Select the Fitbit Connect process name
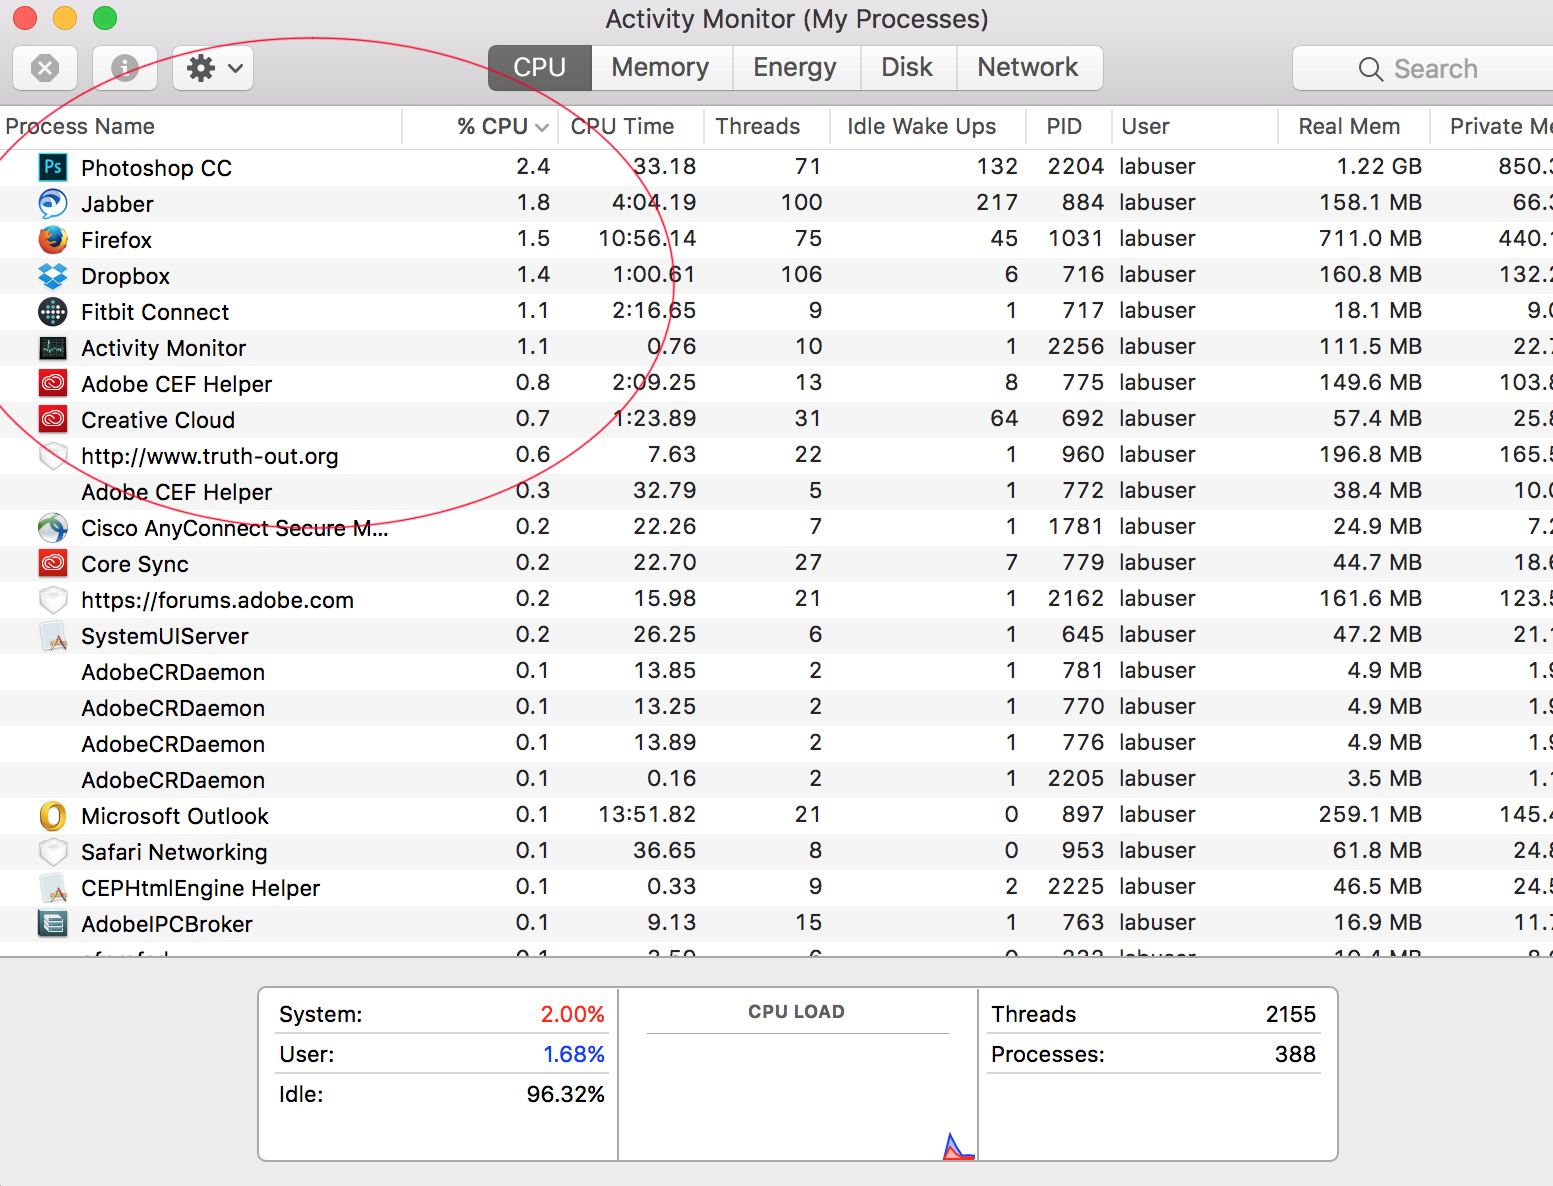 (155, 312)
